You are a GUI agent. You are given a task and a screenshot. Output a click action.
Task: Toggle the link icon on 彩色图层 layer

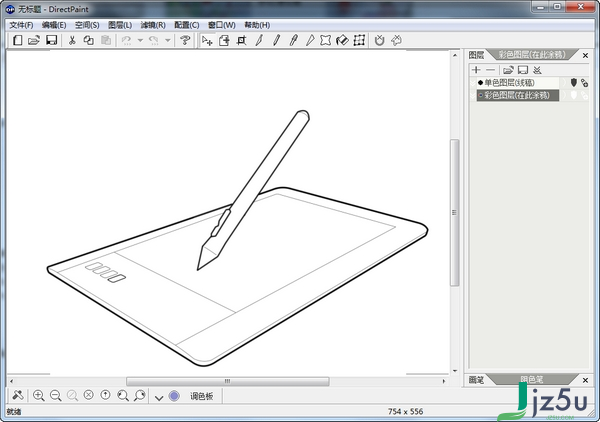point(584,95)
